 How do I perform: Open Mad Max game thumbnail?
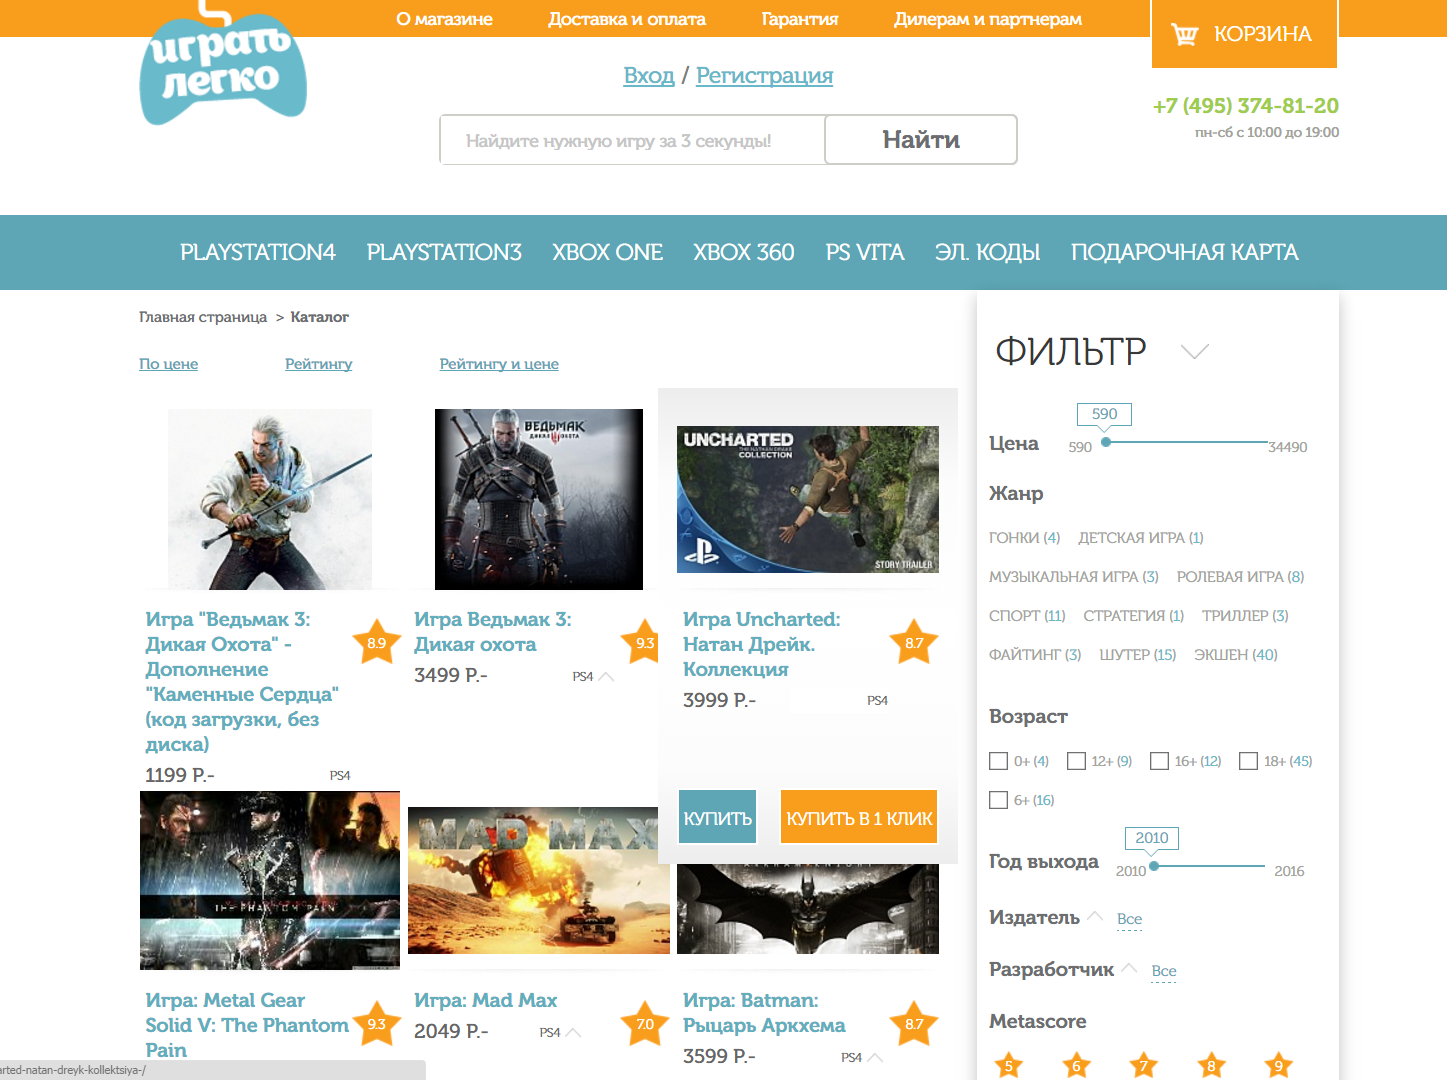click(539, 880)
